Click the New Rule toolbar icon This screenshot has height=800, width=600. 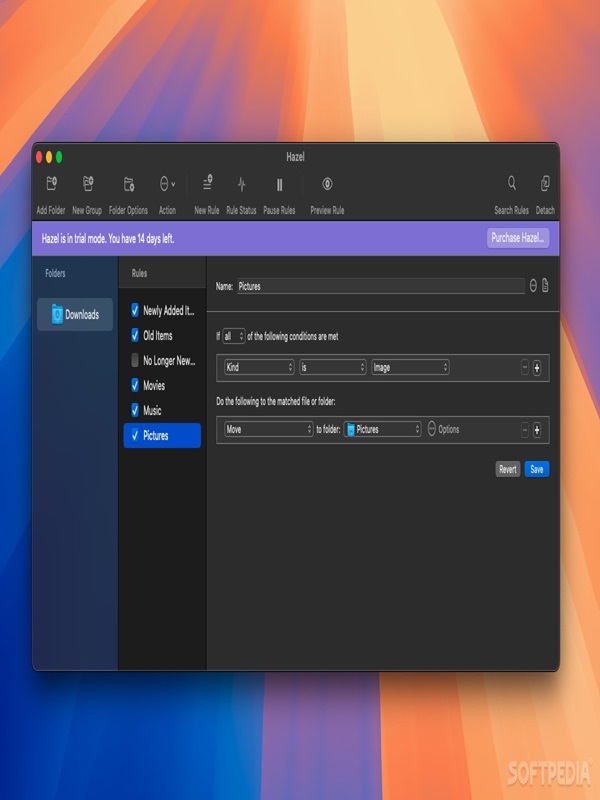[207, 183]
